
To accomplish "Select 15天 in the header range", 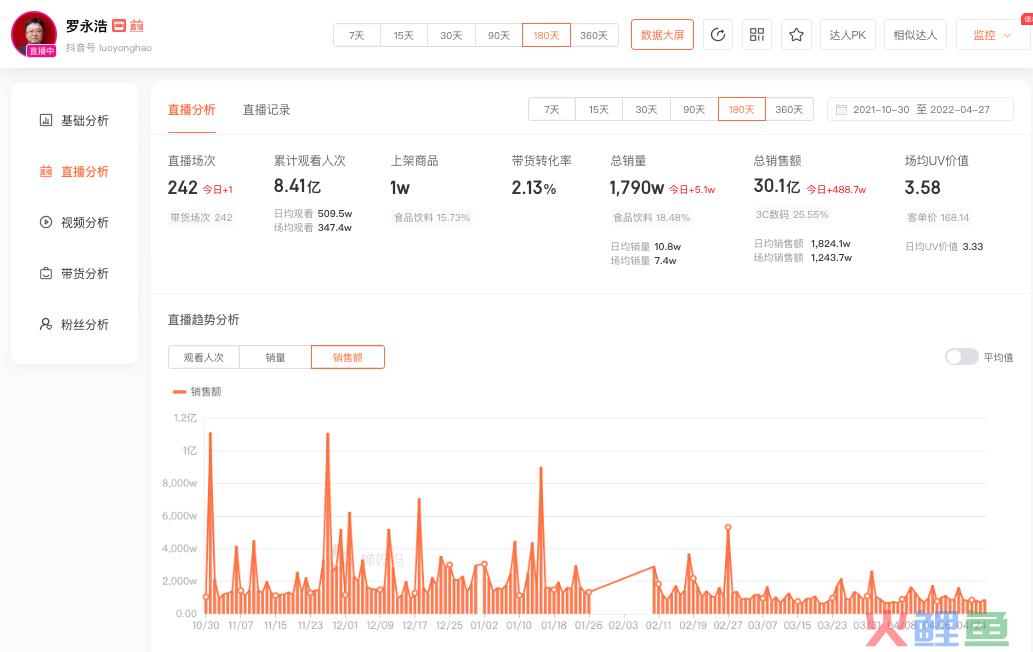I will [x=404, y=35].
